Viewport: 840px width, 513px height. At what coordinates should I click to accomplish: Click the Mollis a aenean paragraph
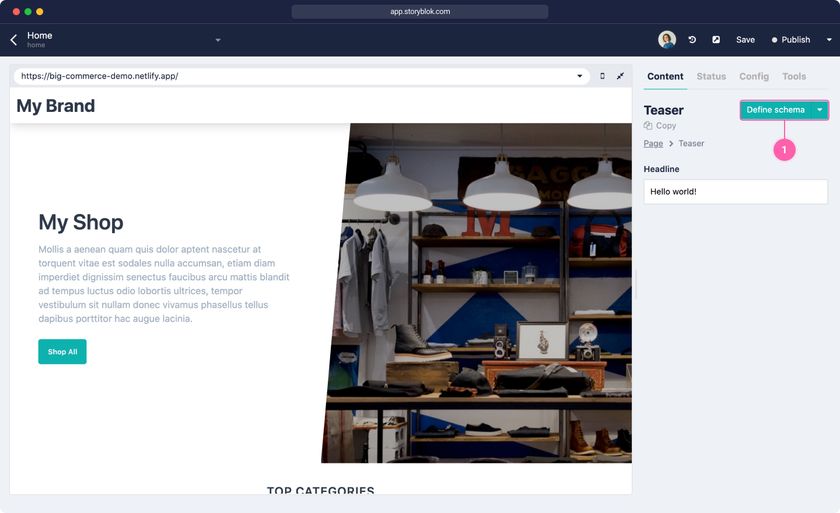[x=164, y=284]
